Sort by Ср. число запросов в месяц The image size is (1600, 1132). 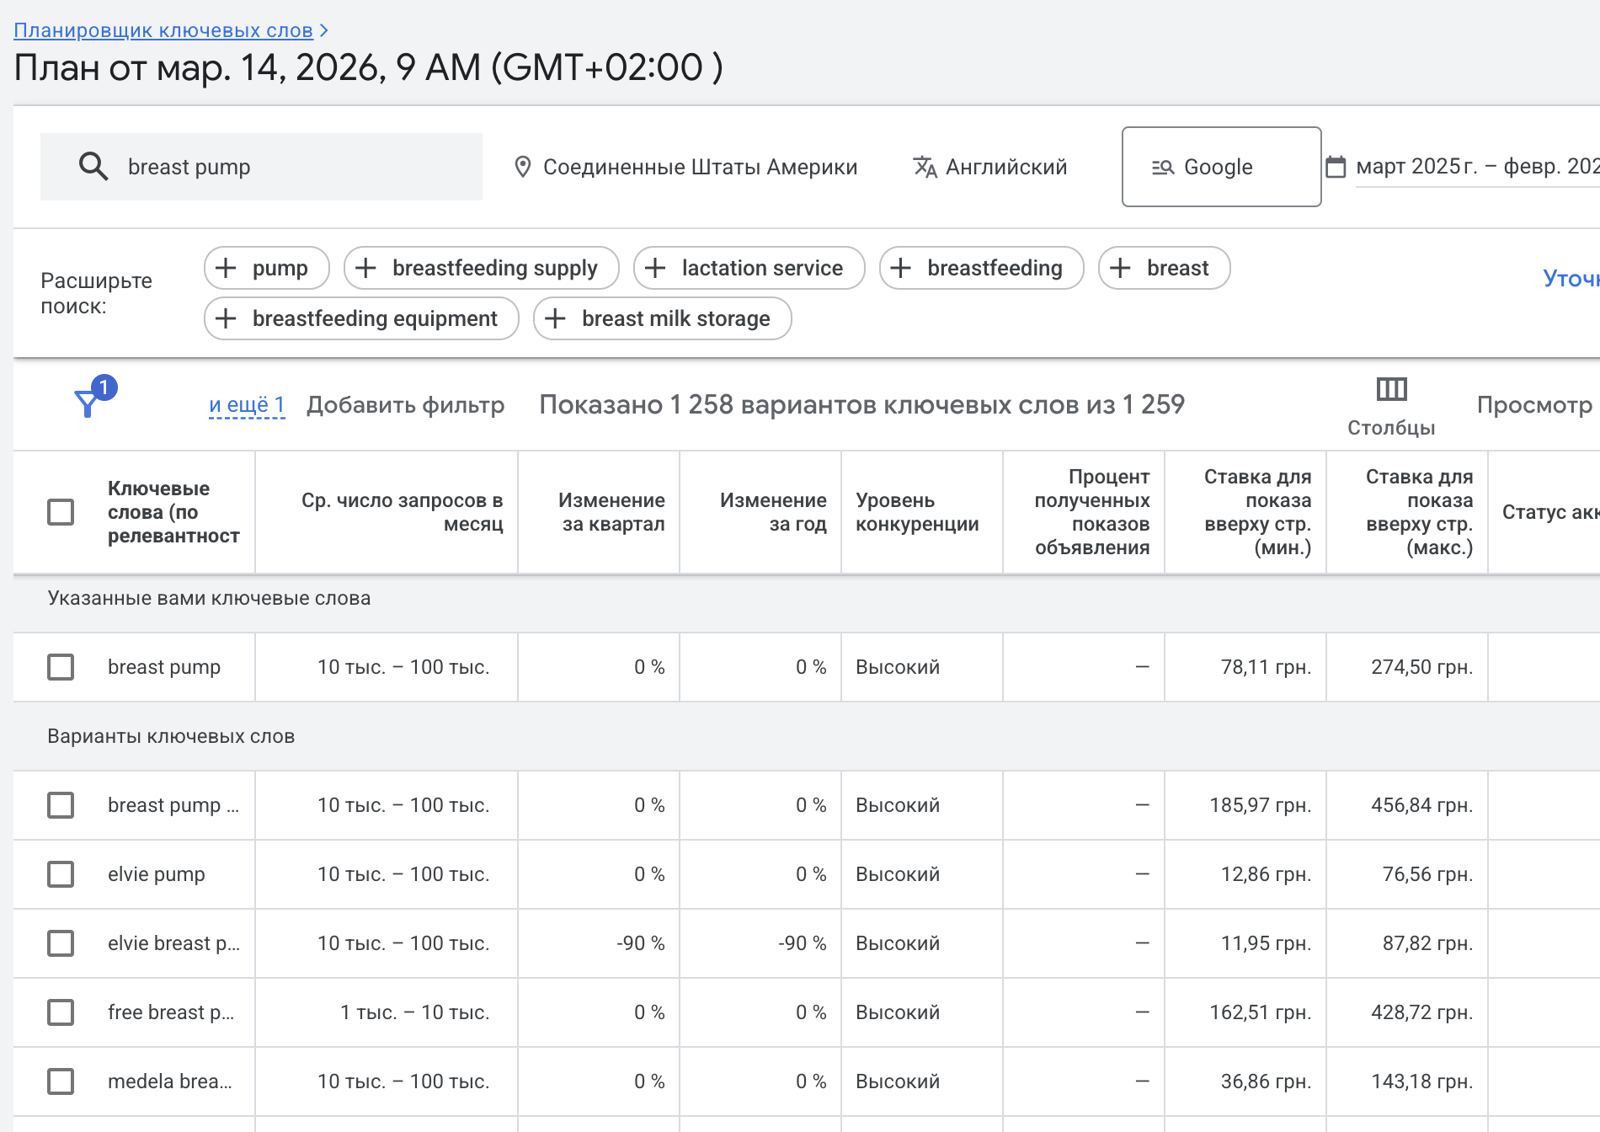pos(402,512)
